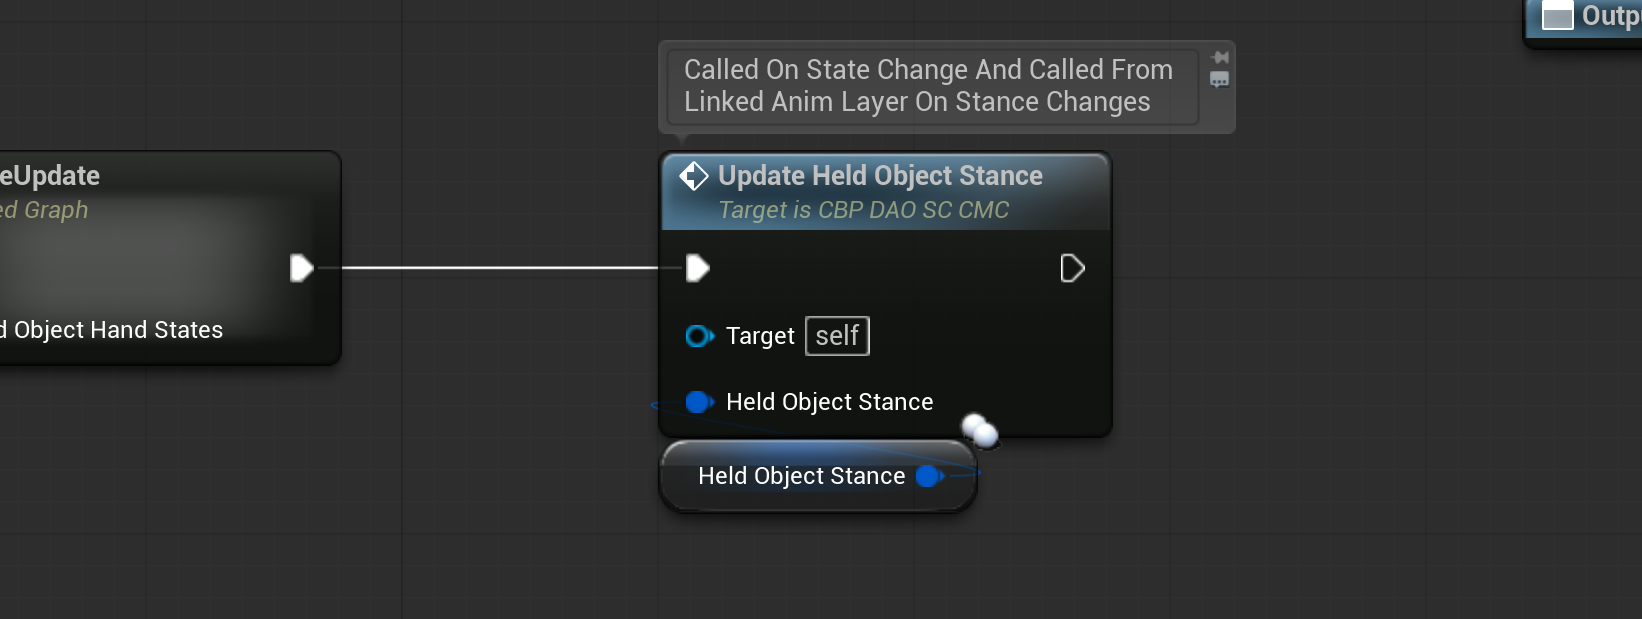The height and width of the screenshot is (619, 1642).
Task: Pin the node comment bubble
Action: 1220,58
